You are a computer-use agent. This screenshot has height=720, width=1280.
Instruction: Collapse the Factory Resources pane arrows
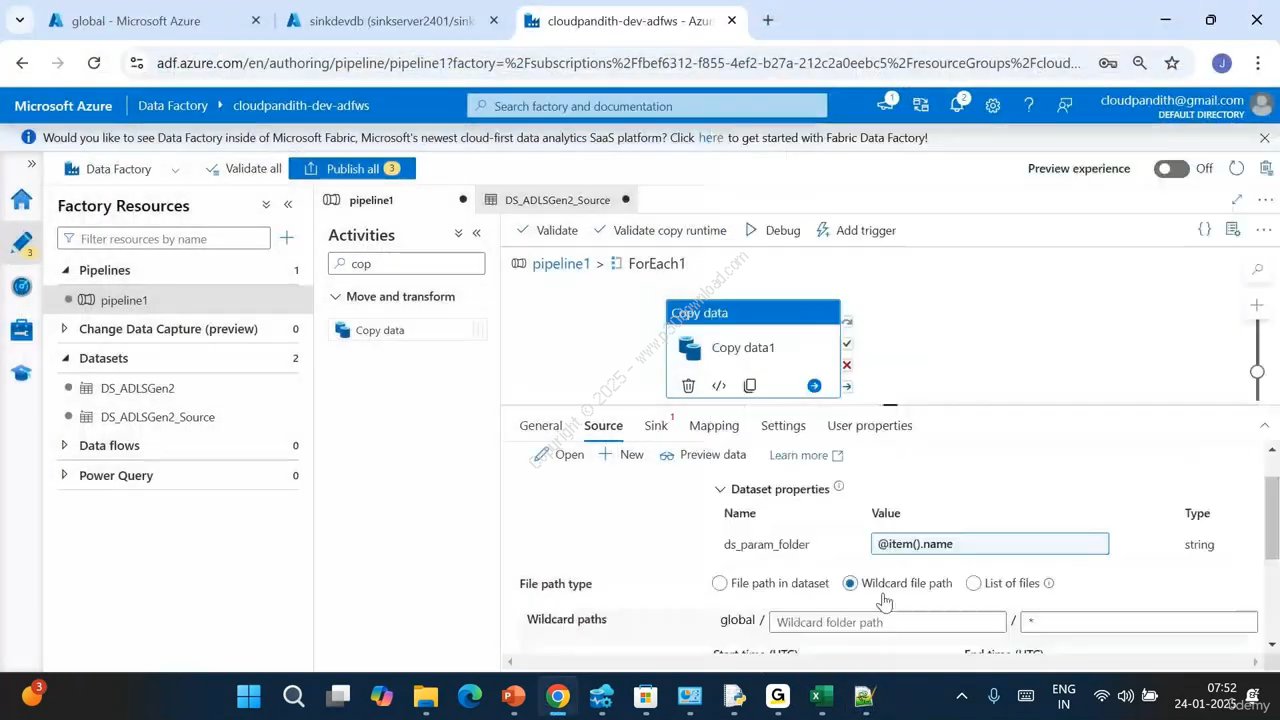288,205
